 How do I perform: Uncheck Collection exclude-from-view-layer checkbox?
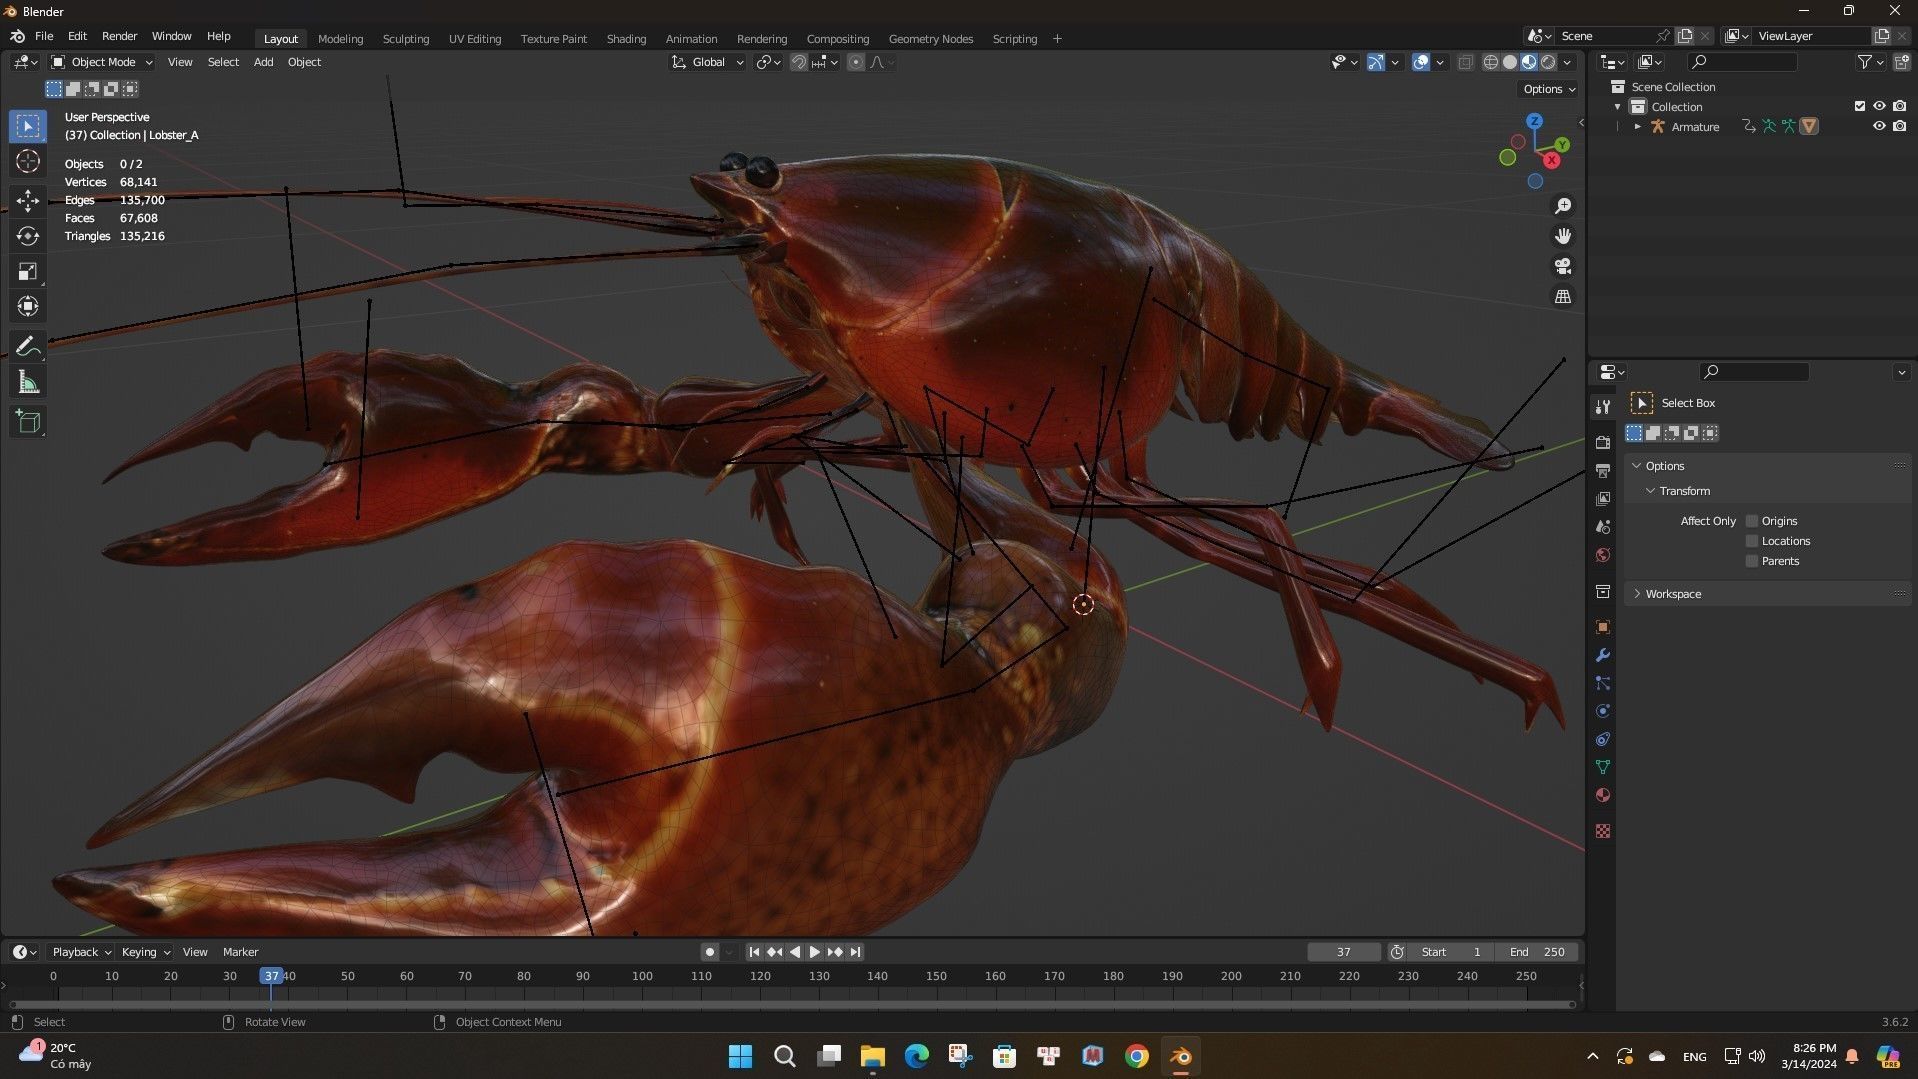point(1860,106)
